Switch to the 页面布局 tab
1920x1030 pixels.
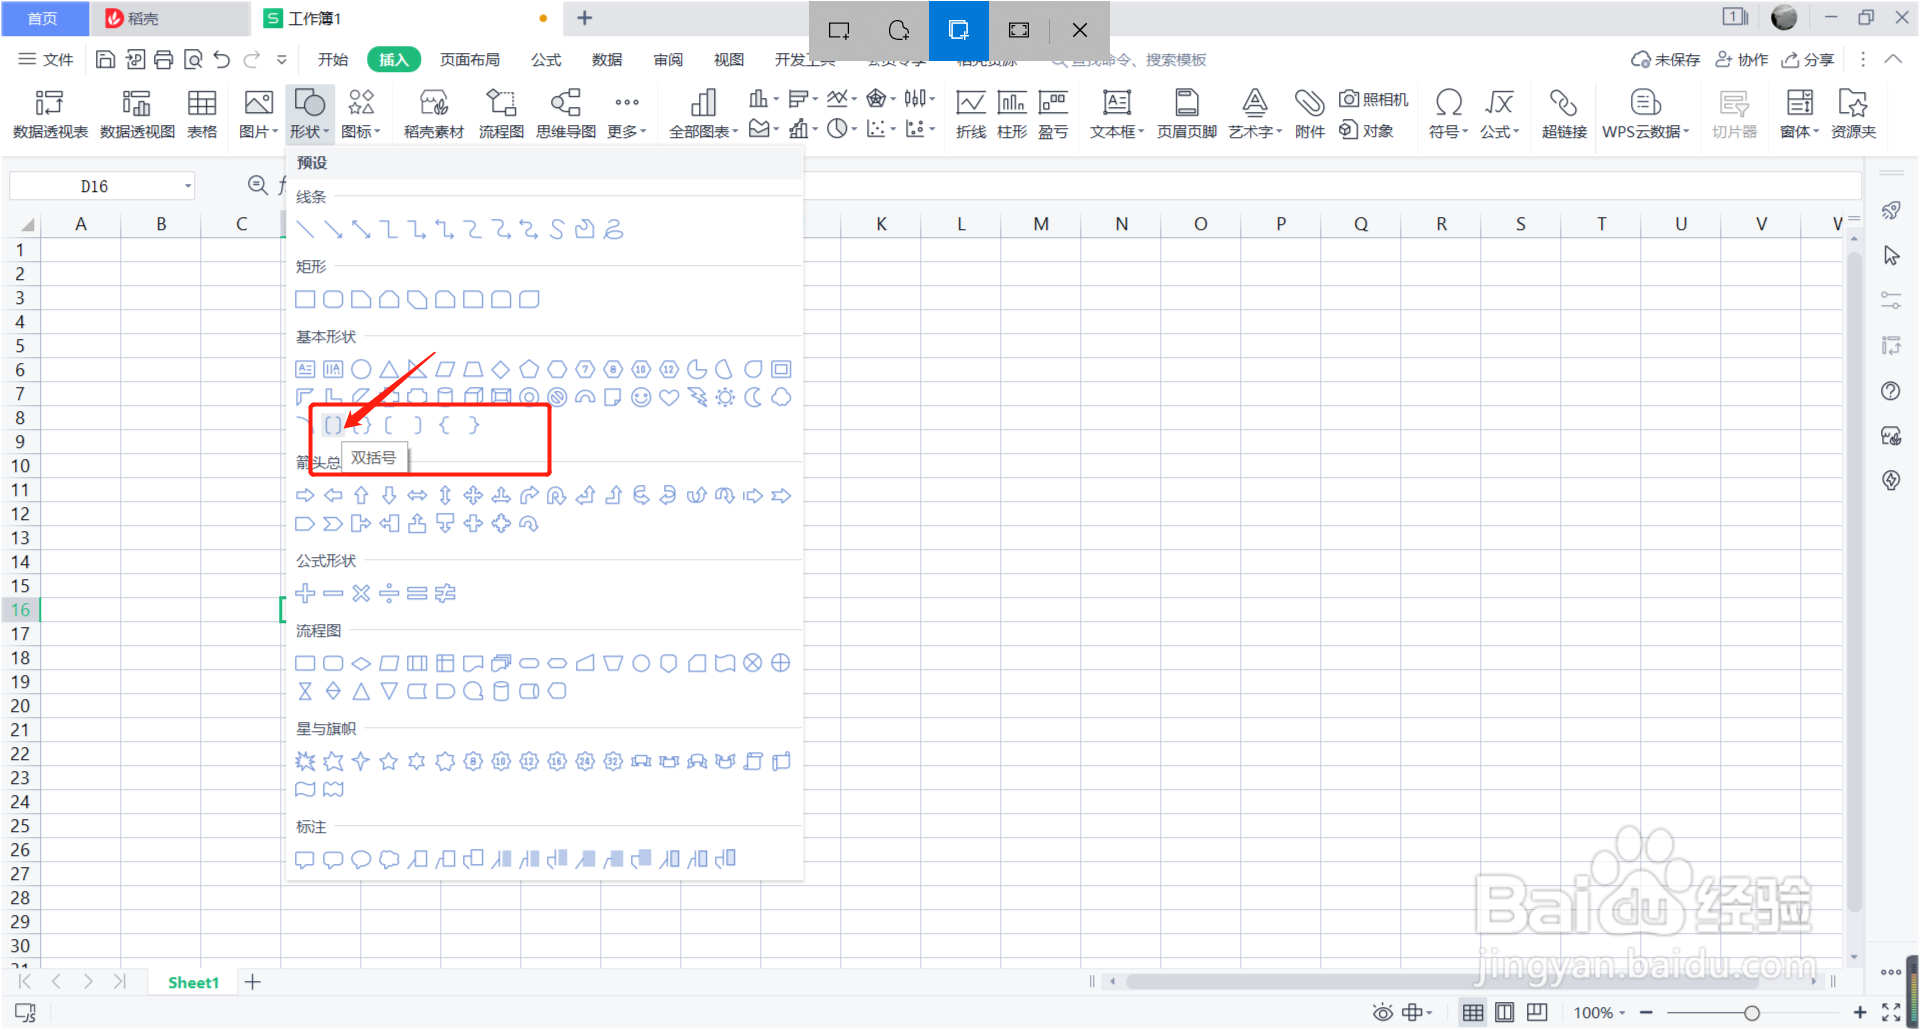(x=470, y=59)
